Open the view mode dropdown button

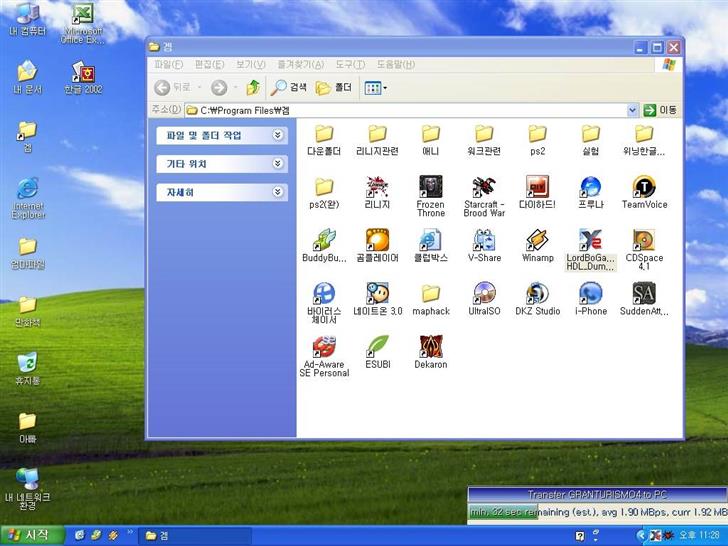click(376, 88)
